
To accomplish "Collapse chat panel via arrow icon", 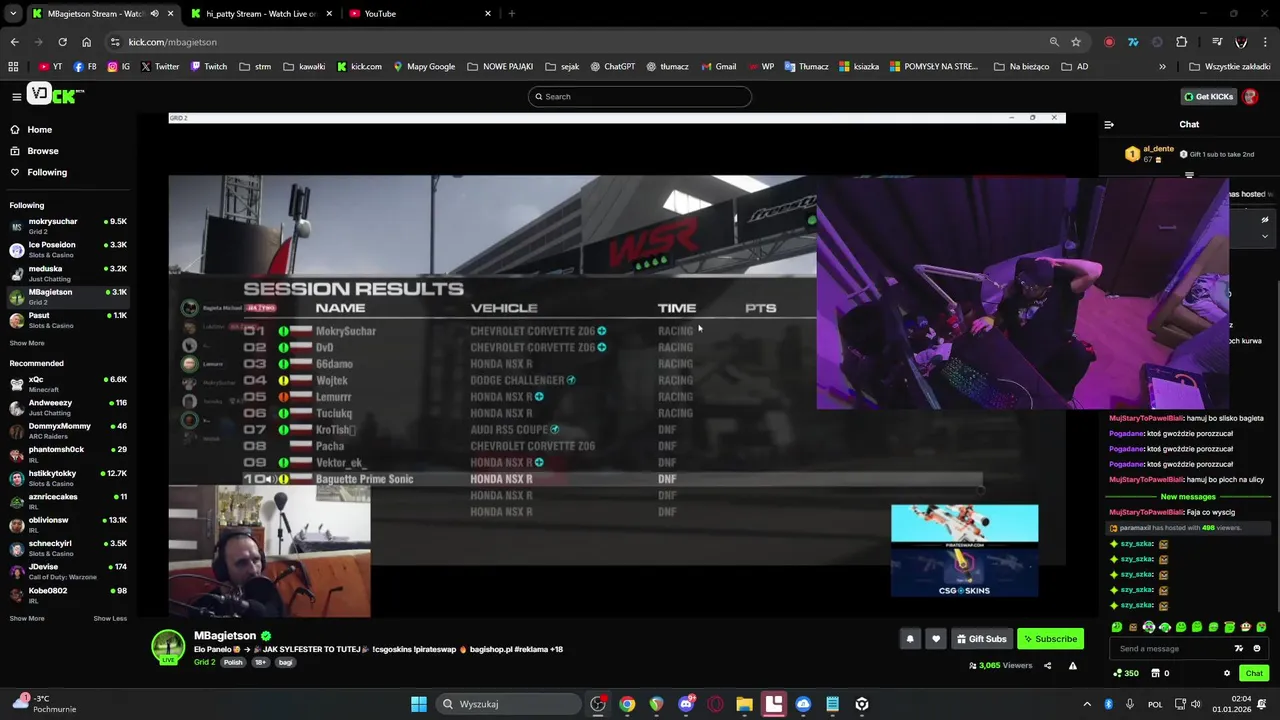I will [x=1108, y=124].
